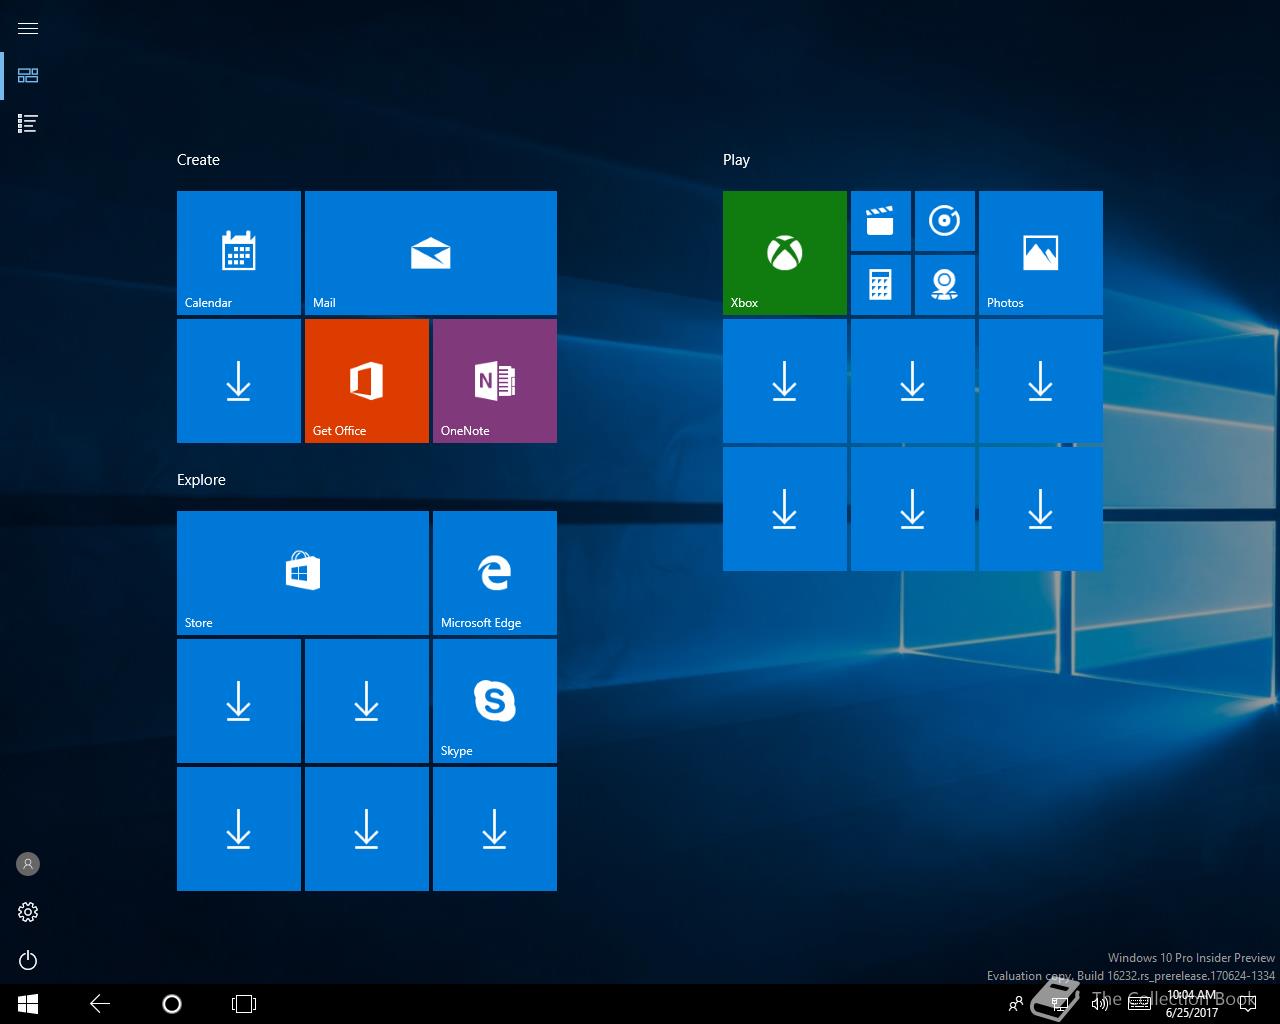Image resolution: width=1280 pixels, height=1024 pixels.
Task: Click the taskbar Back arrow
Action: (x=100, y=1004)
